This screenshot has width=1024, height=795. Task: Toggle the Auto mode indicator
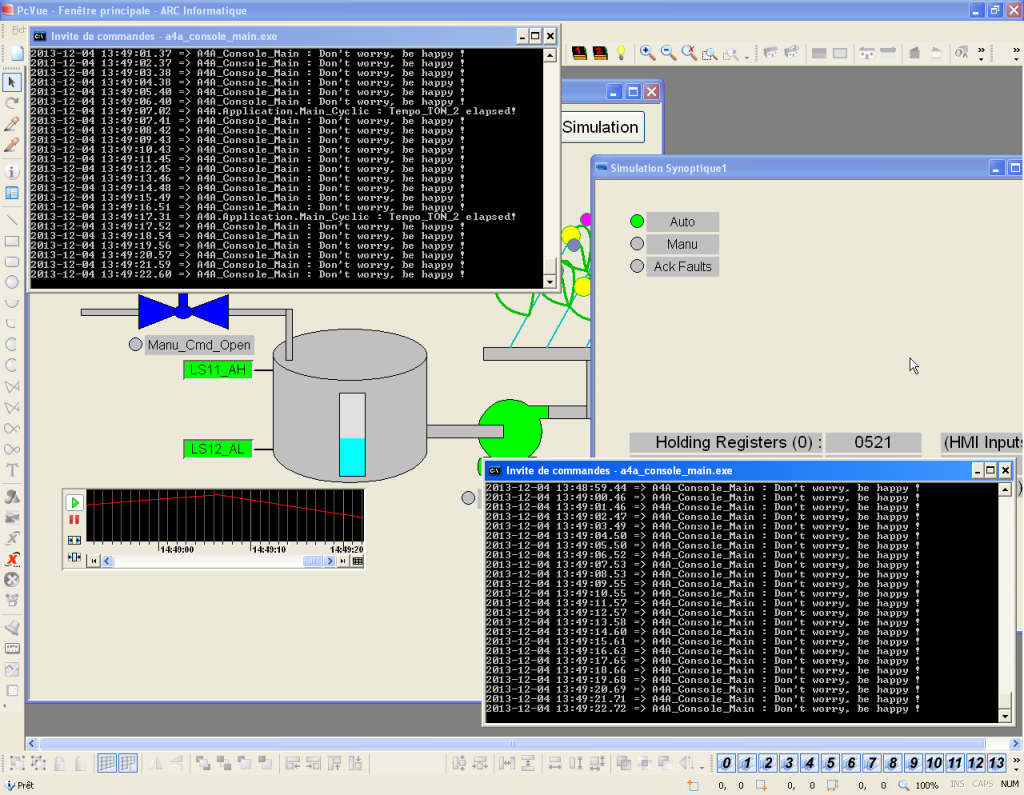[637, 222]
